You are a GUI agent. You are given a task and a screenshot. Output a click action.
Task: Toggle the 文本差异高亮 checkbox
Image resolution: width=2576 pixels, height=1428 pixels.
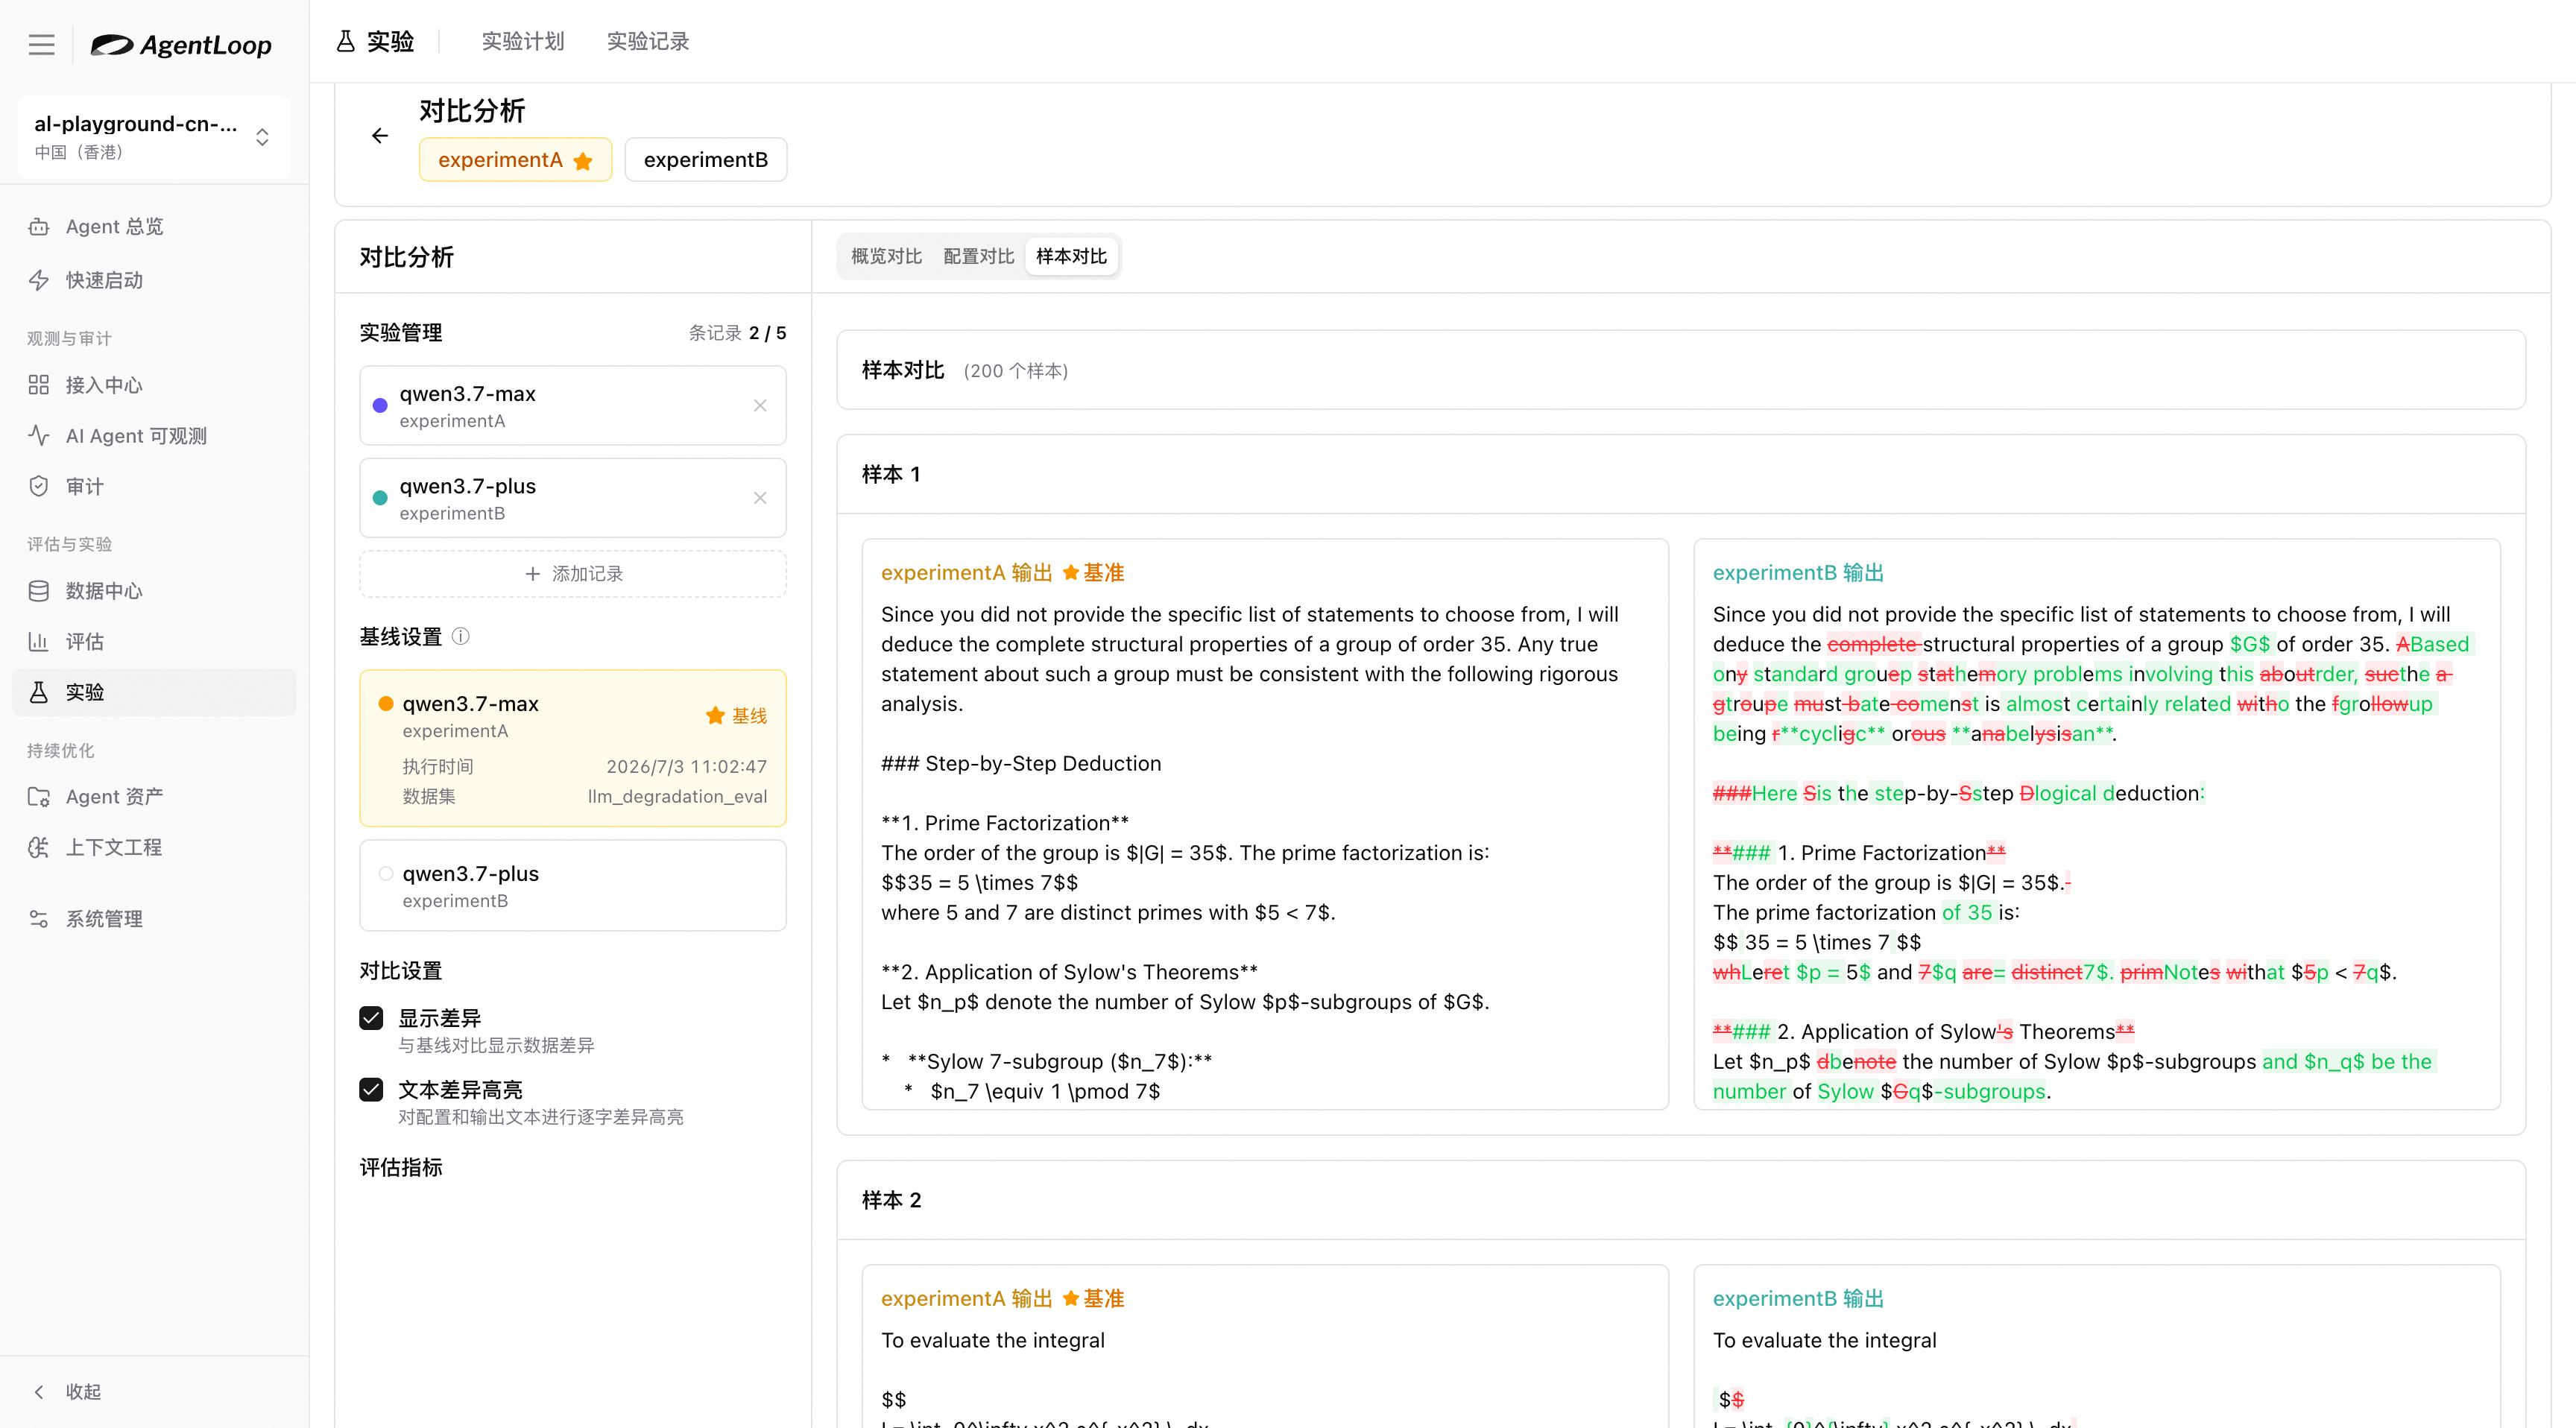point(371,1090)
